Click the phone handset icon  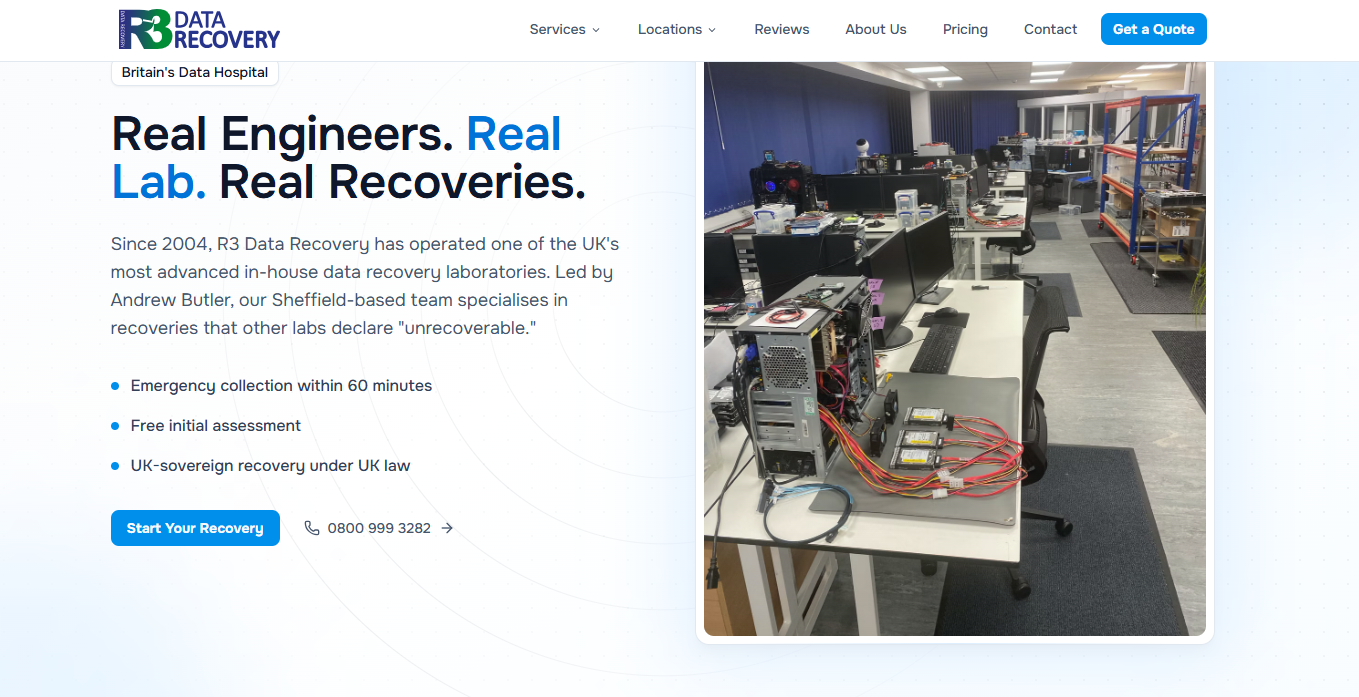[x=312, y=528]
